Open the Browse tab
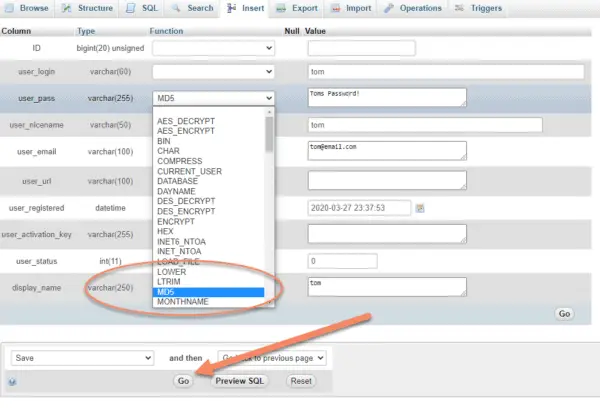The width and height of the screenshot is (600, 408). pyautogui.click(x=27, y=8)
